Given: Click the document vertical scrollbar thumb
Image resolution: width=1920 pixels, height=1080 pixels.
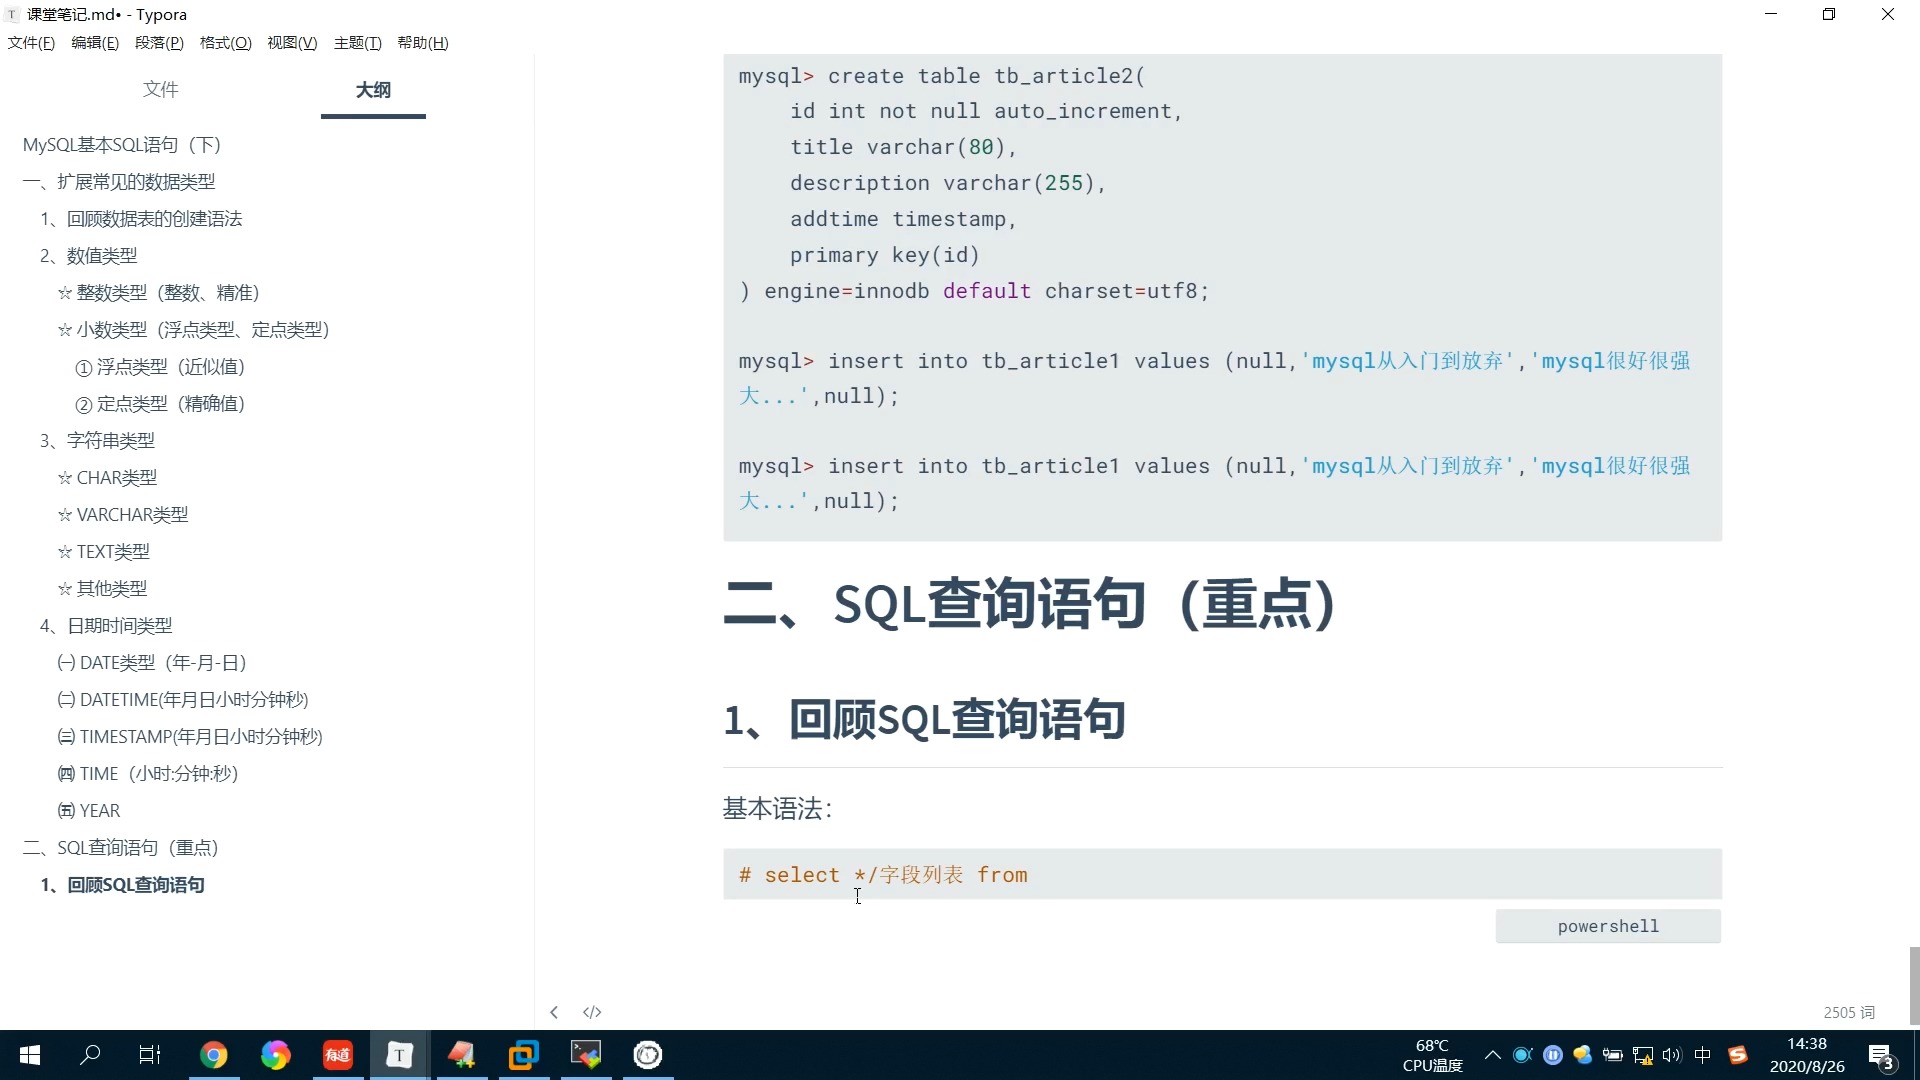Looking at the screenshot, I should tap(1914, 985).
